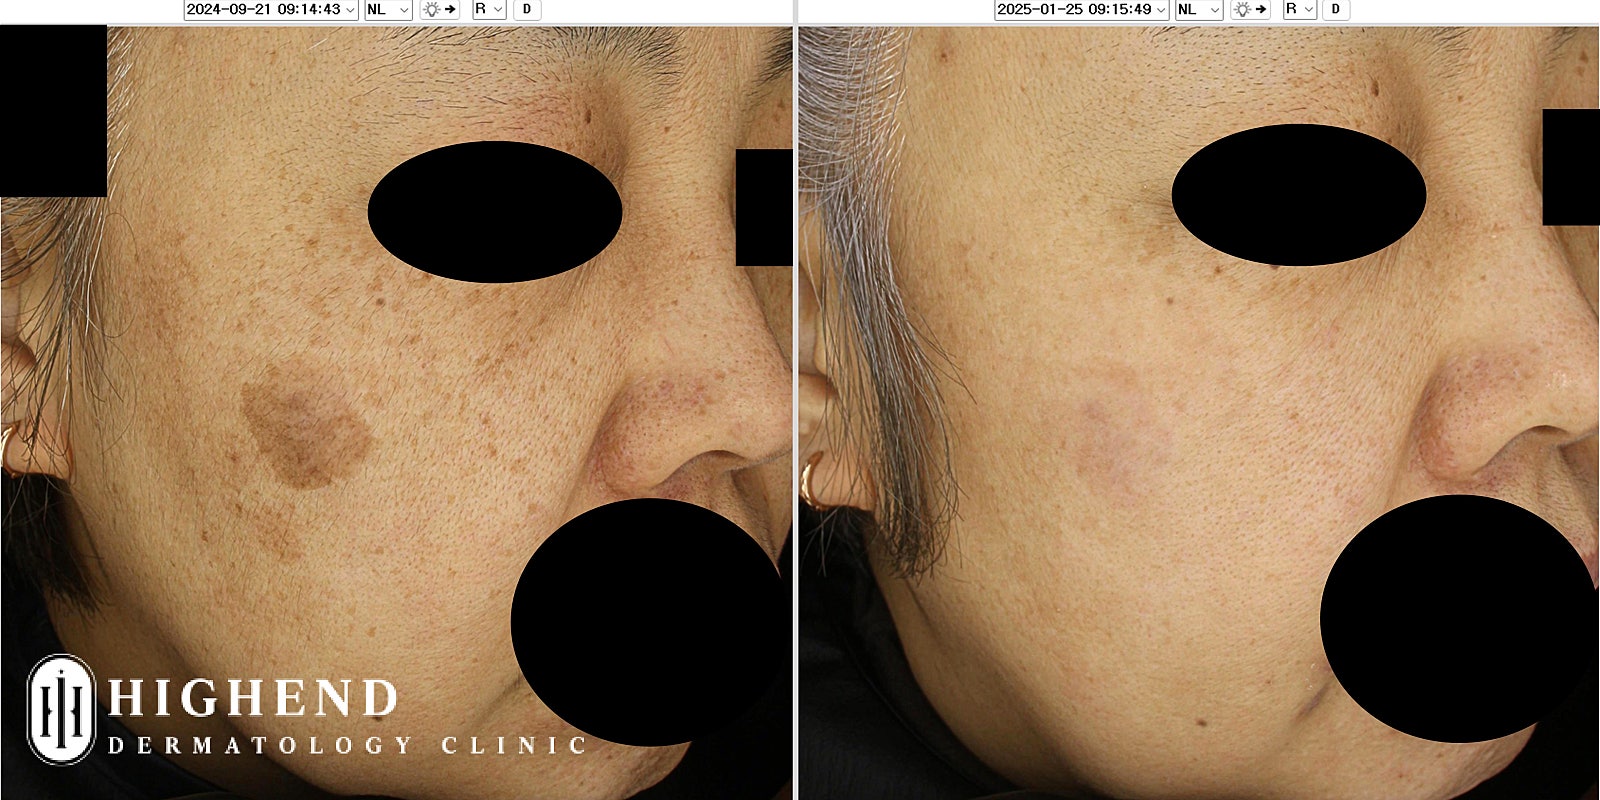Click the HIGHEND watermark text
The height and width of the screenshot is (800, 1600).
tap(252, 699)
